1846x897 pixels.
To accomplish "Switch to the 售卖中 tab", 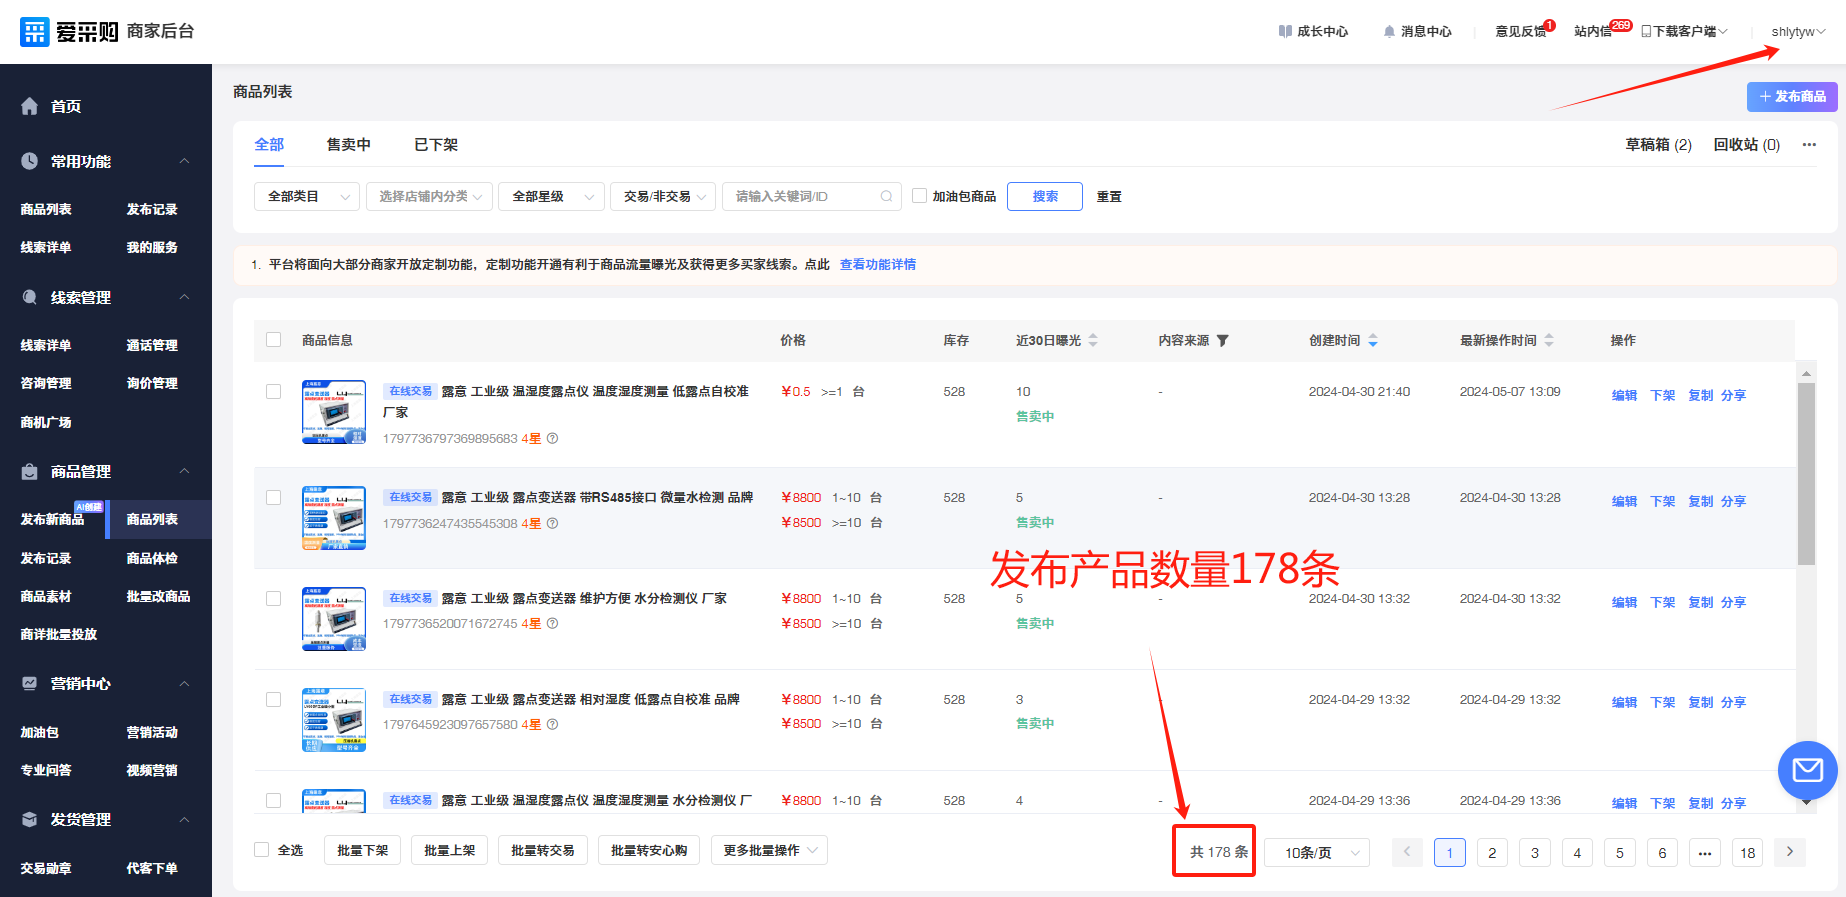I will click(x=348, y=145).
